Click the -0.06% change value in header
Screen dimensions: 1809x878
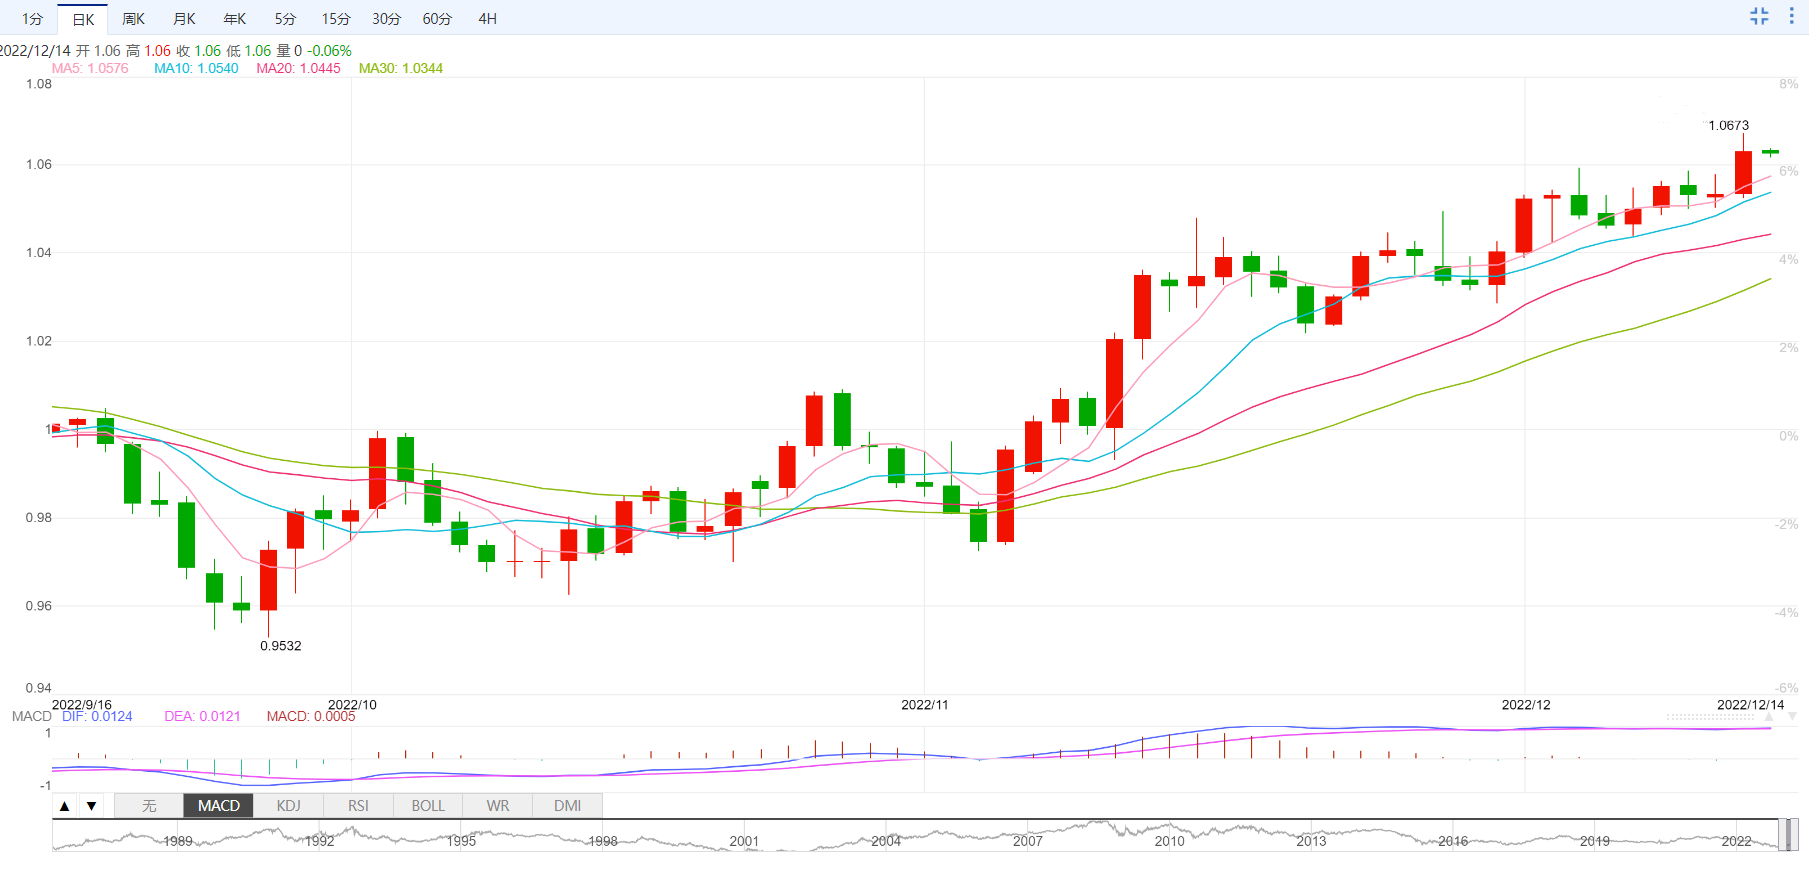pyautogui.click(x=330, y=51)
